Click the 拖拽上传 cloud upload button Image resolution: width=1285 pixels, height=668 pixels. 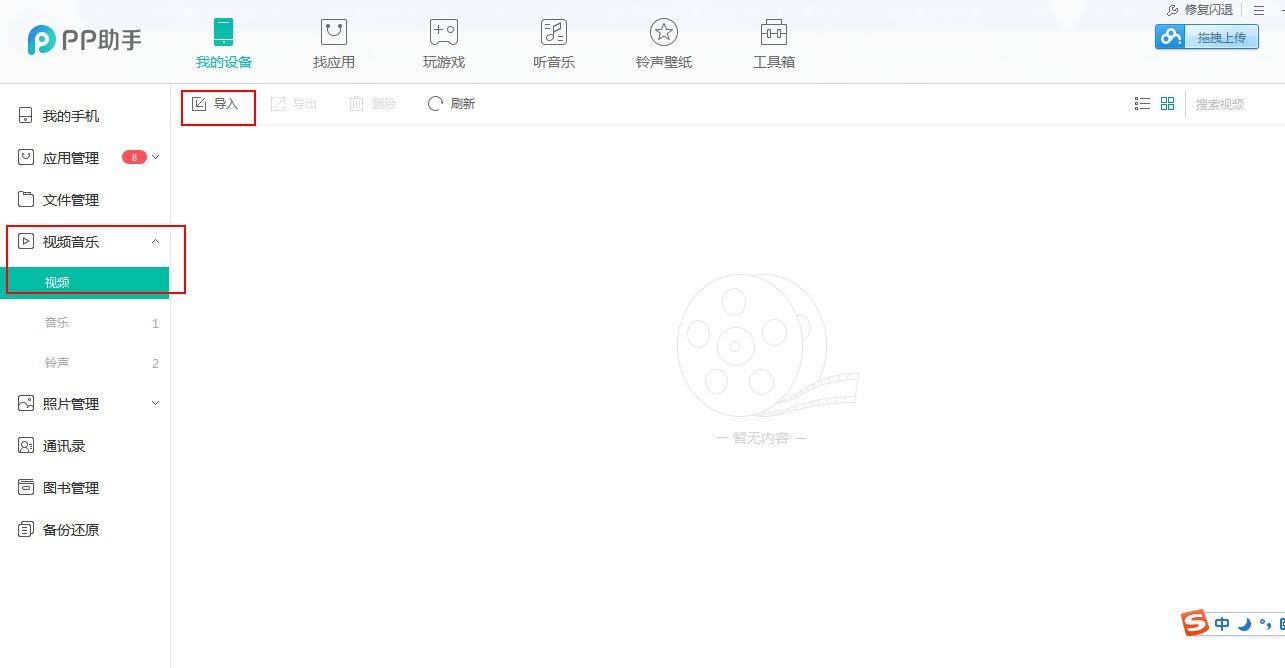(x=1206, y=37)
